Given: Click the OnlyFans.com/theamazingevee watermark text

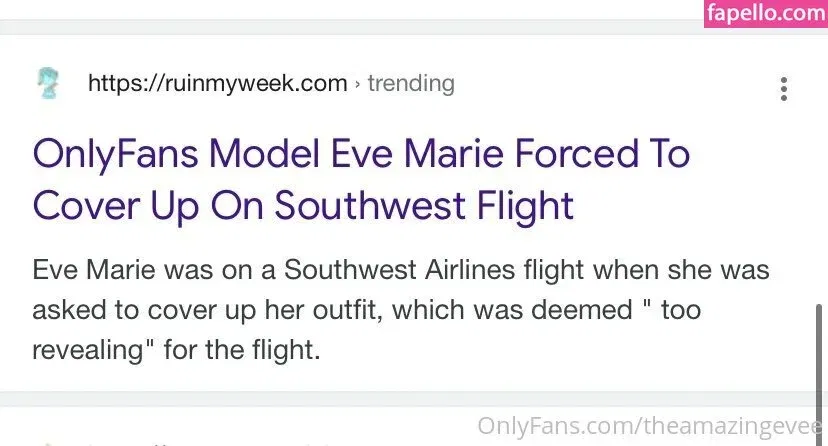Looking at the screenshot, I should 652,427.
